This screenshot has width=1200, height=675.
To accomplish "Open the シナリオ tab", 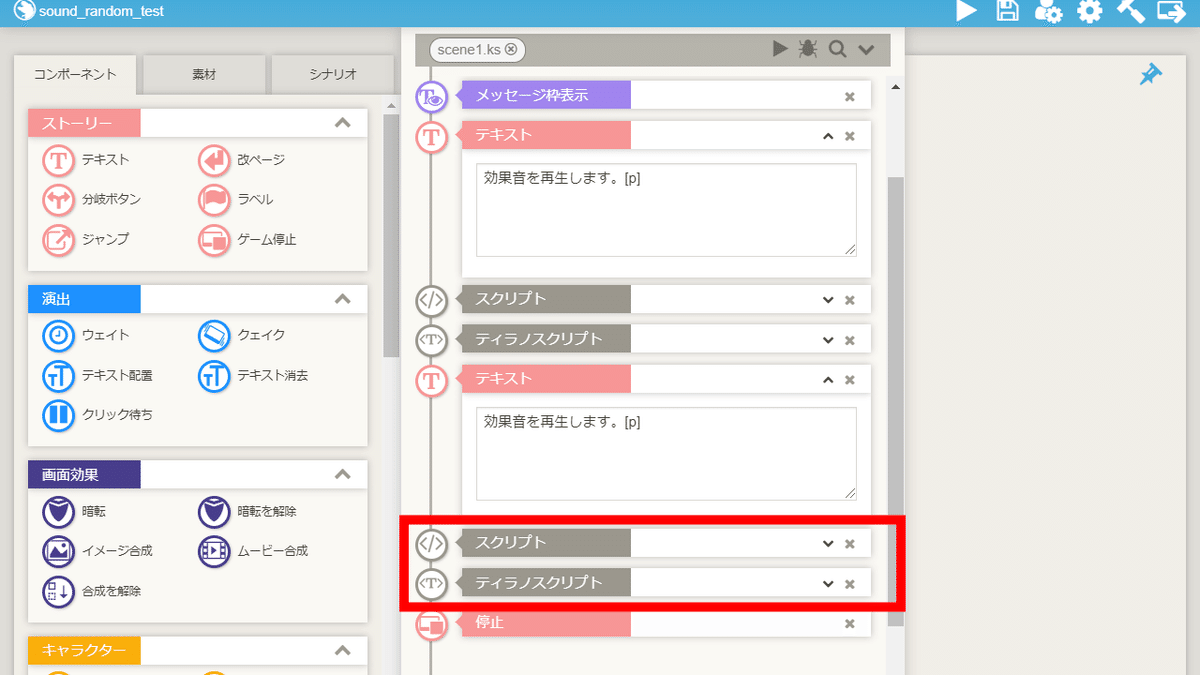I will [x=332, y=75].
